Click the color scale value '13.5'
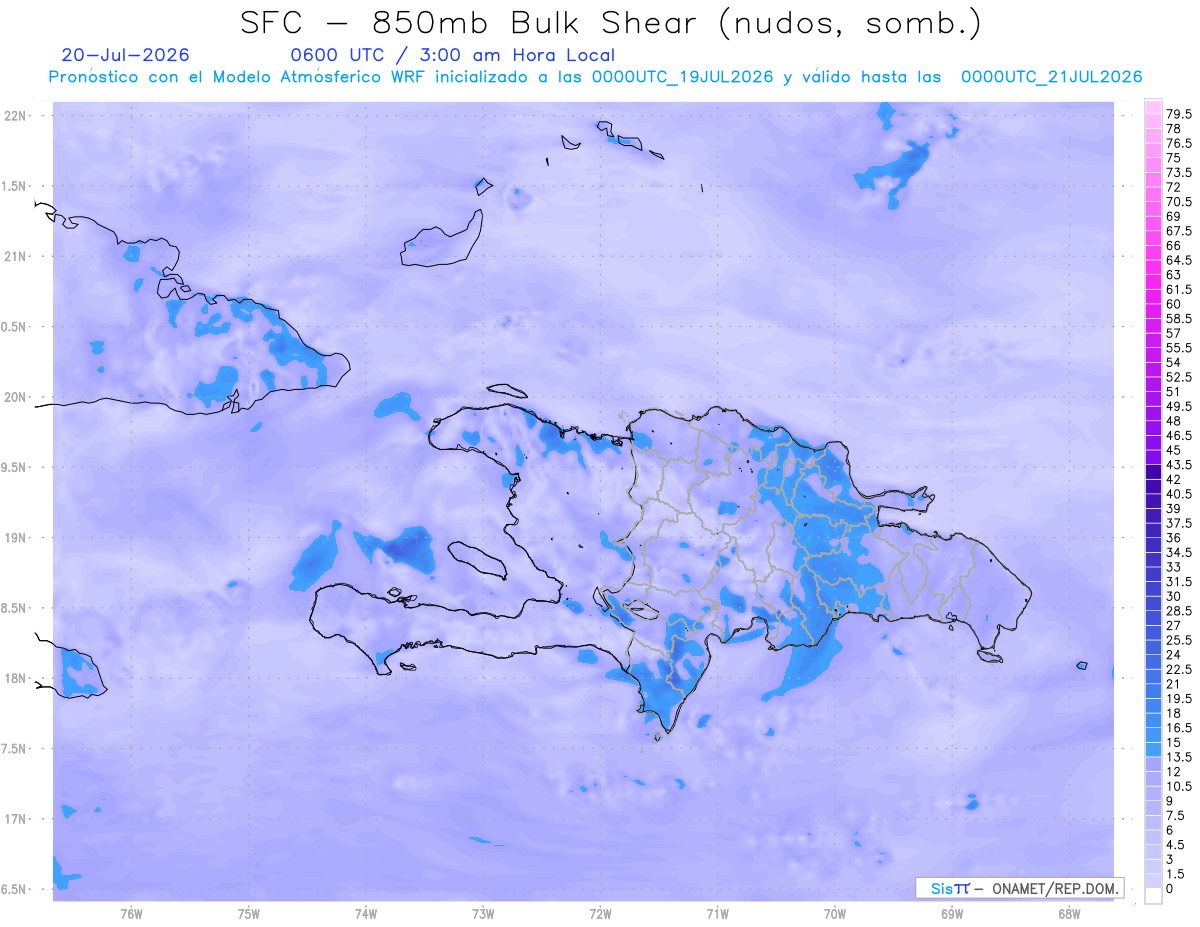The width and height of the screenshot is (1200, 927). coord(1178,757)
